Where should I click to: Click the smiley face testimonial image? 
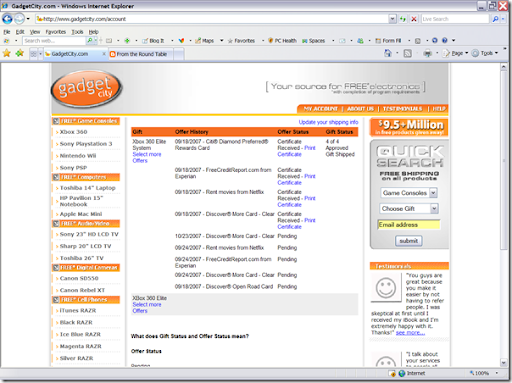[386, 287]
